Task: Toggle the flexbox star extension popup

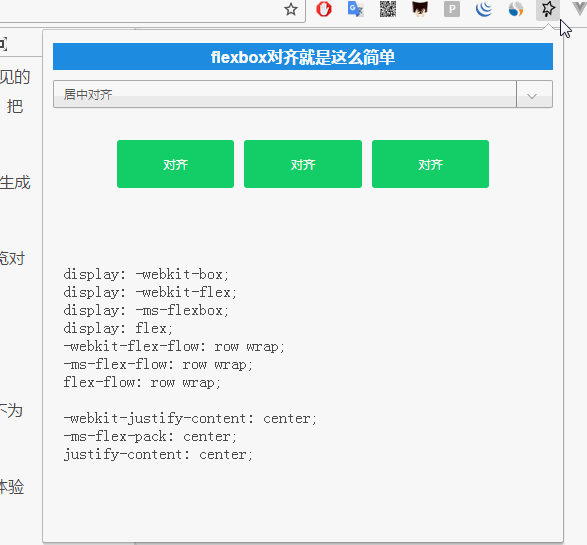Action: [x=548, y=9]
